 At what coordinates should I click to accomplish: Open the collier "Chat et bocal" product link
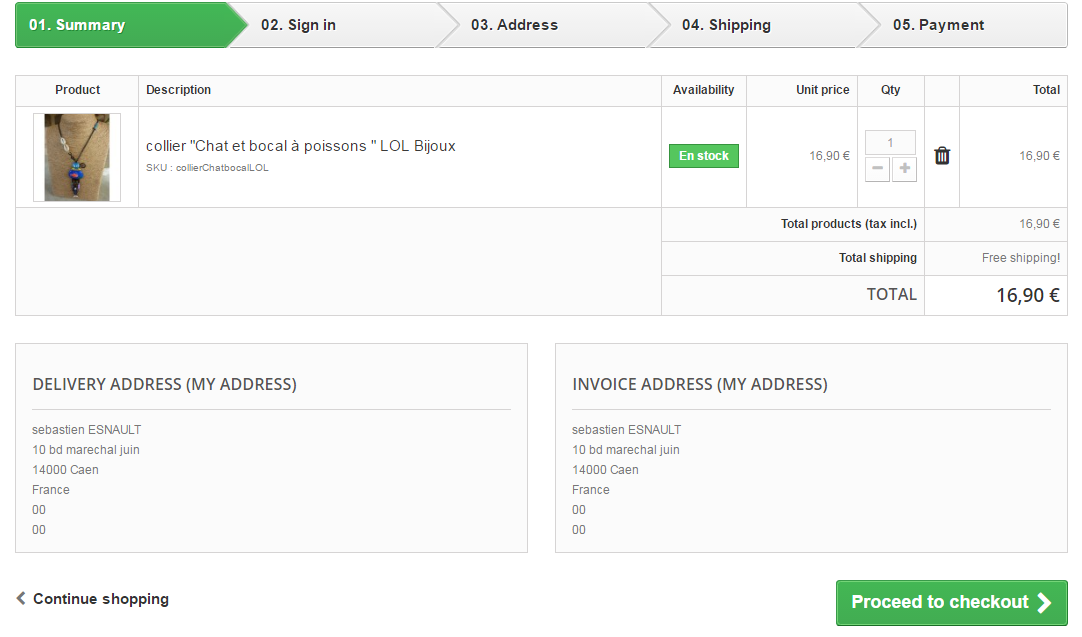[x=300, y=146]
